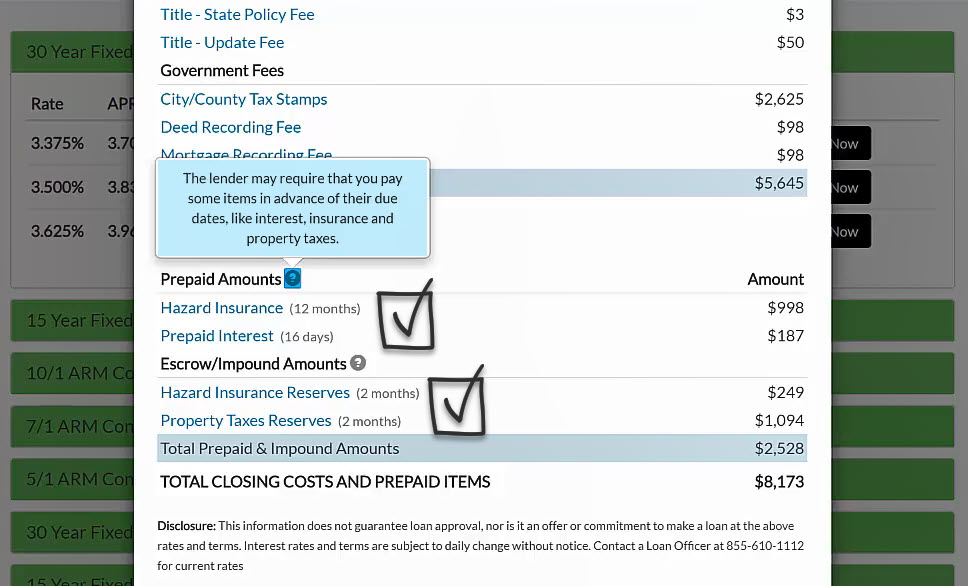Open Mortgage Recording Fee details
The width and height of the screenshot is (968, 586).
[246, 155]
